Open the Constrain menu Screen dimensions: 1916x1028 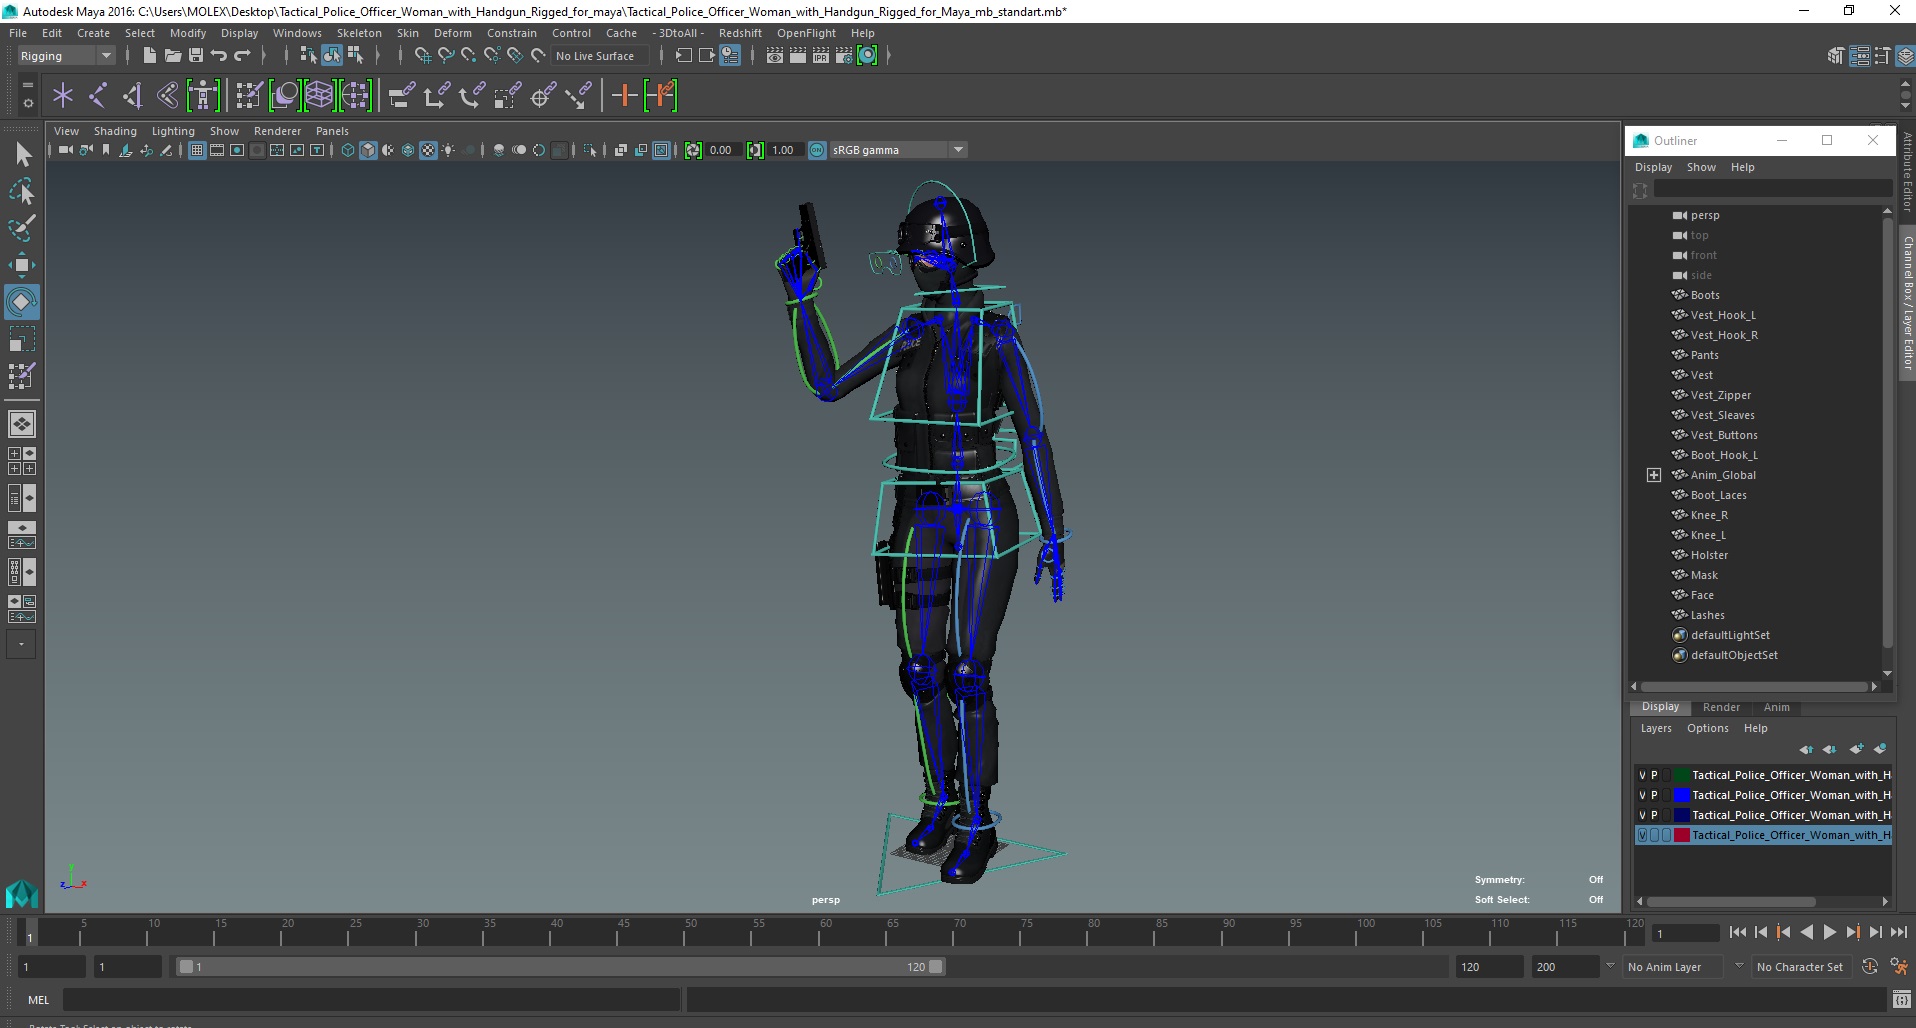512,33
